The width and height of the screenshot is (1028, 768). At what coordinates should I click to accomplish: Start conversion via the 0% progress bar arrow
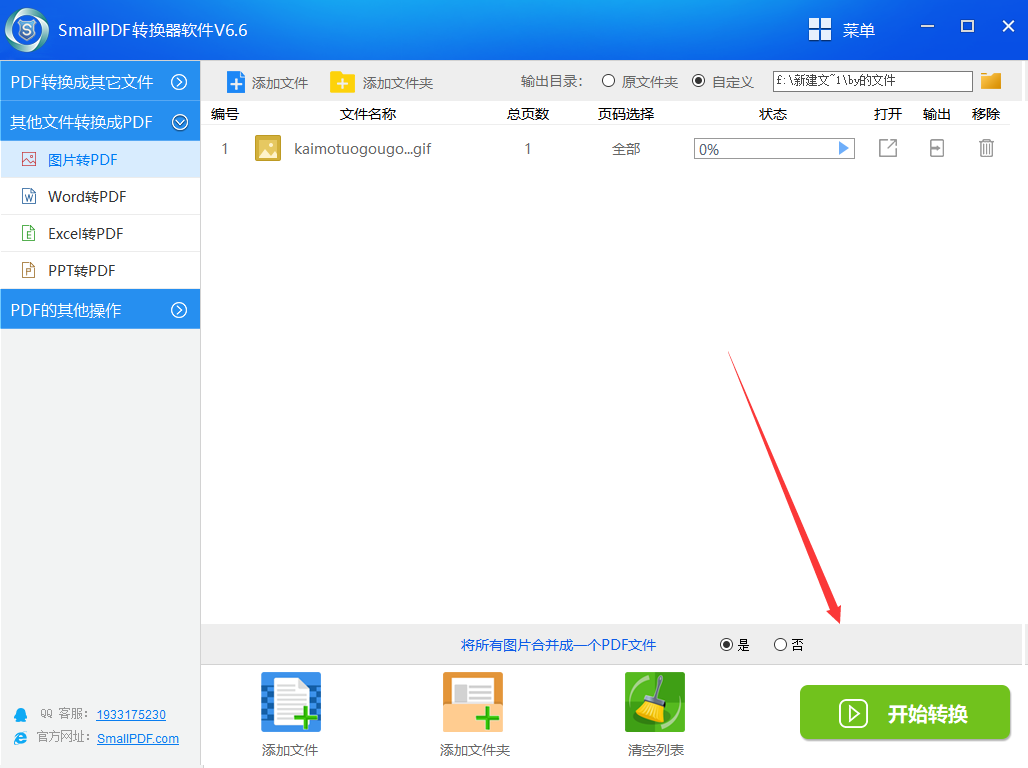(844, 149)
